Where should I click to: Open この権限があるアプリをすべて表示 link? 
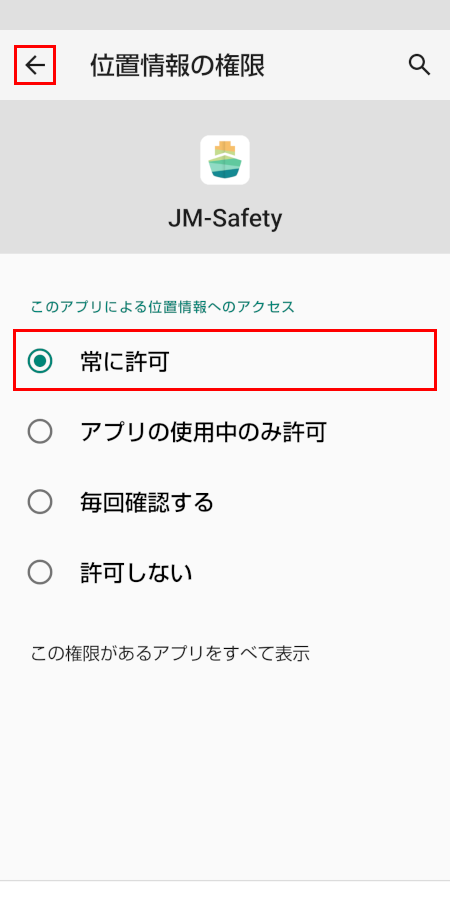pos(170,653)
